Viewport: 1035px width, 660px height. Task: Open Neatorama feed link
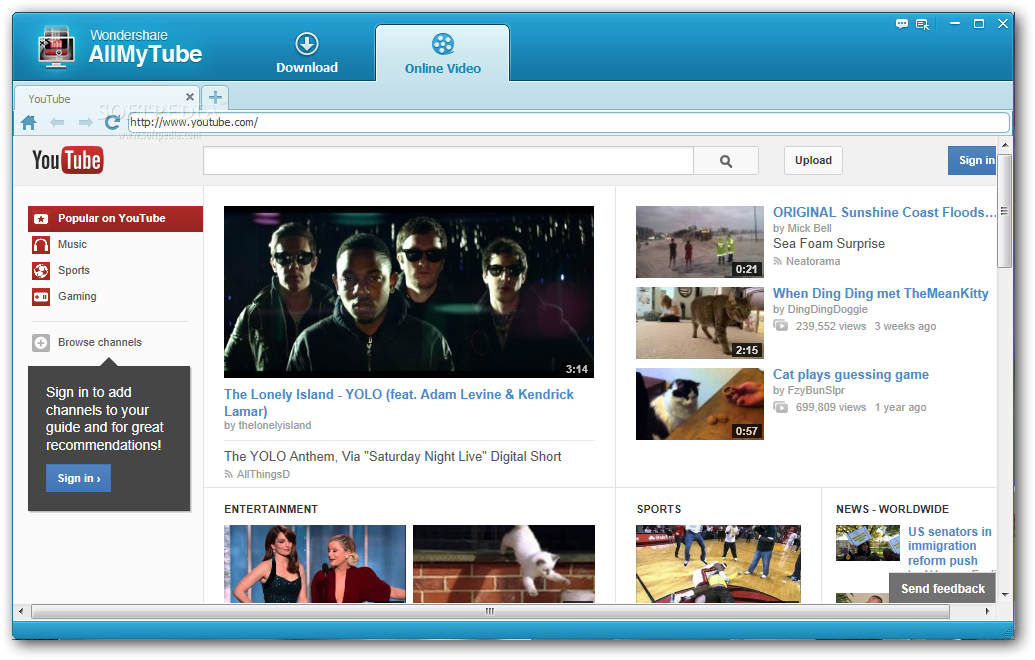(813, 261)
